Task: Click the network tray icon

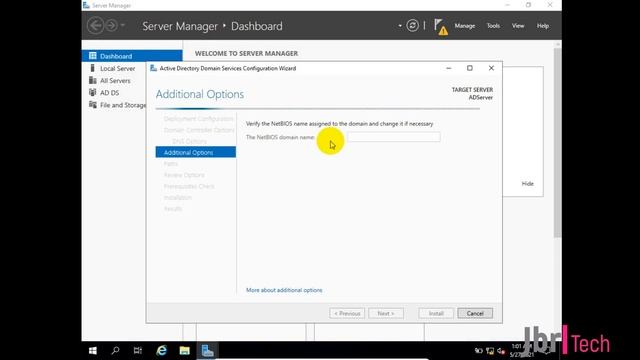Action: point(490,351)
